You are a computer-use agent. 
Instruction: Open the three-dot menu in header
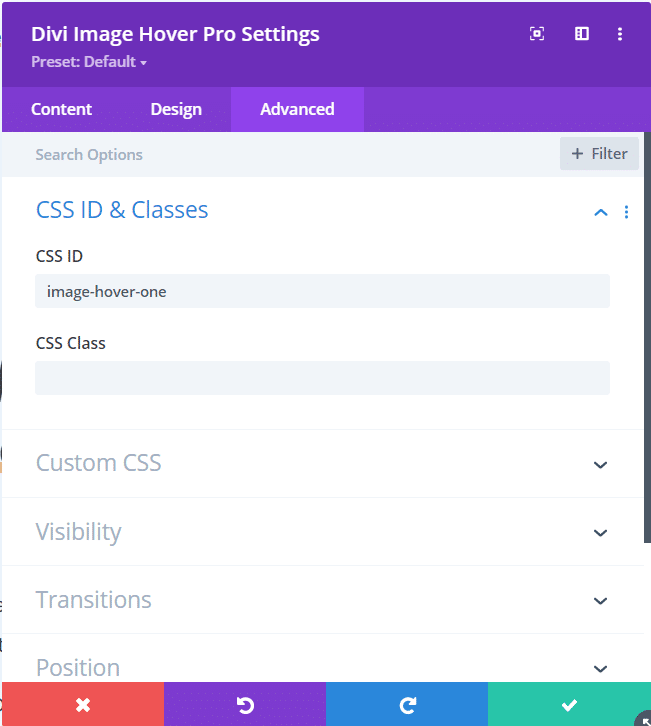620,34
